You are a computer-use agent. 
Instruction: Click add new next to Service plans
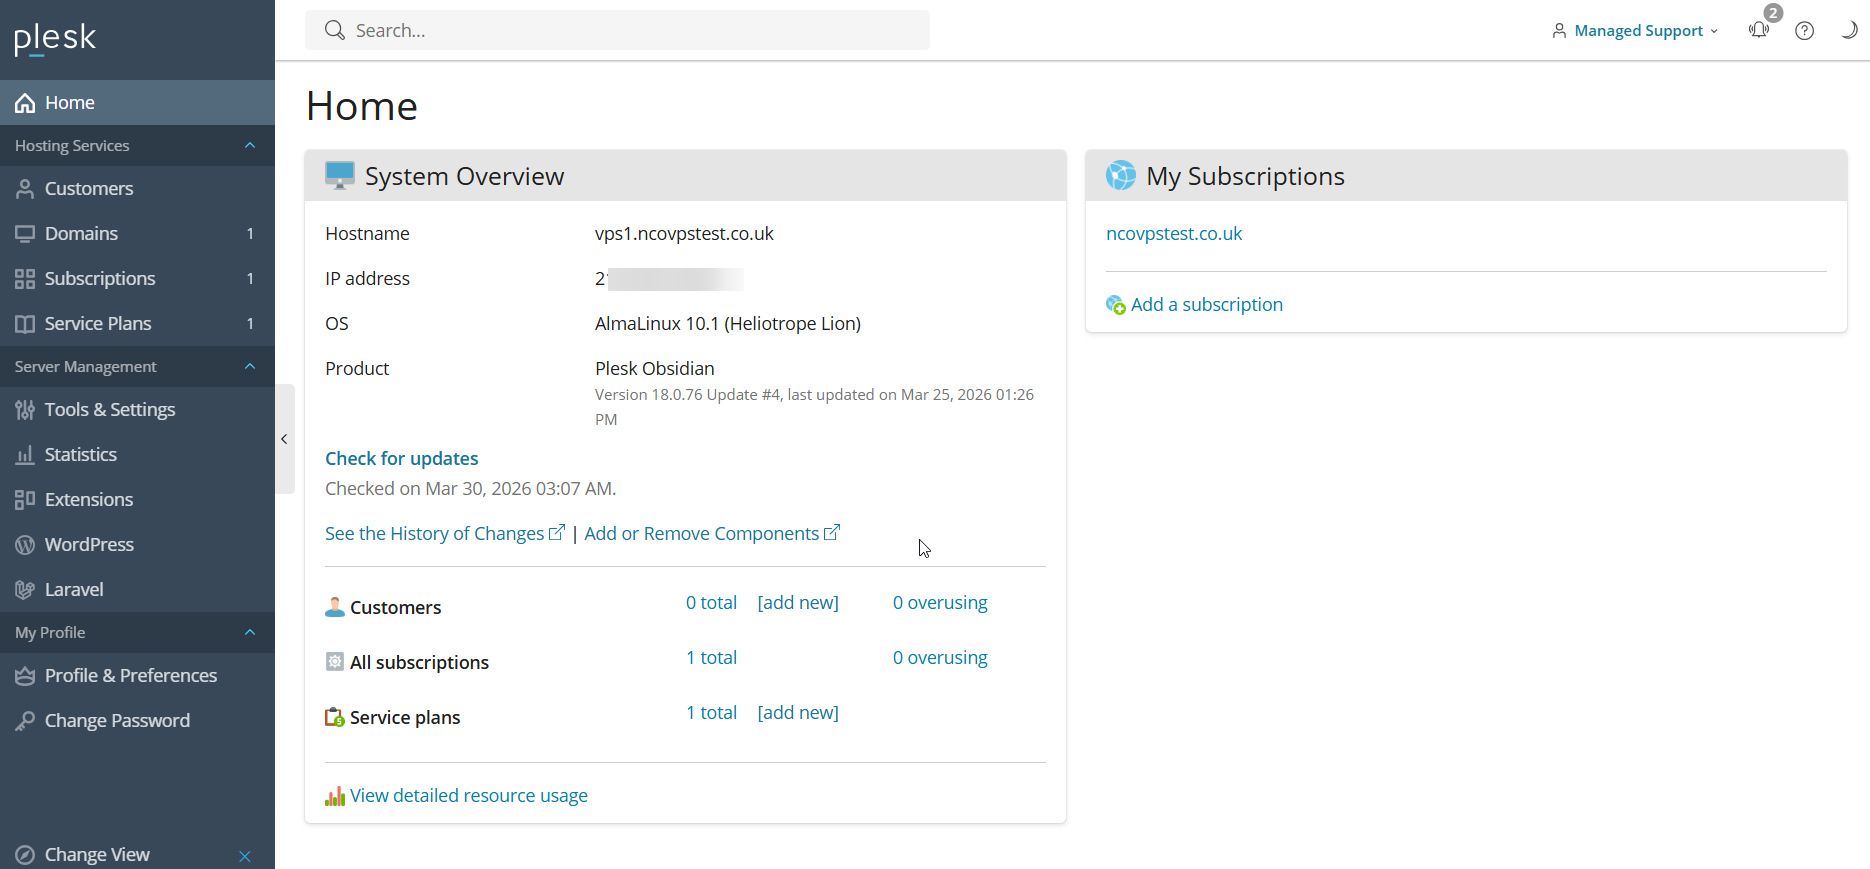pos(798,713)
